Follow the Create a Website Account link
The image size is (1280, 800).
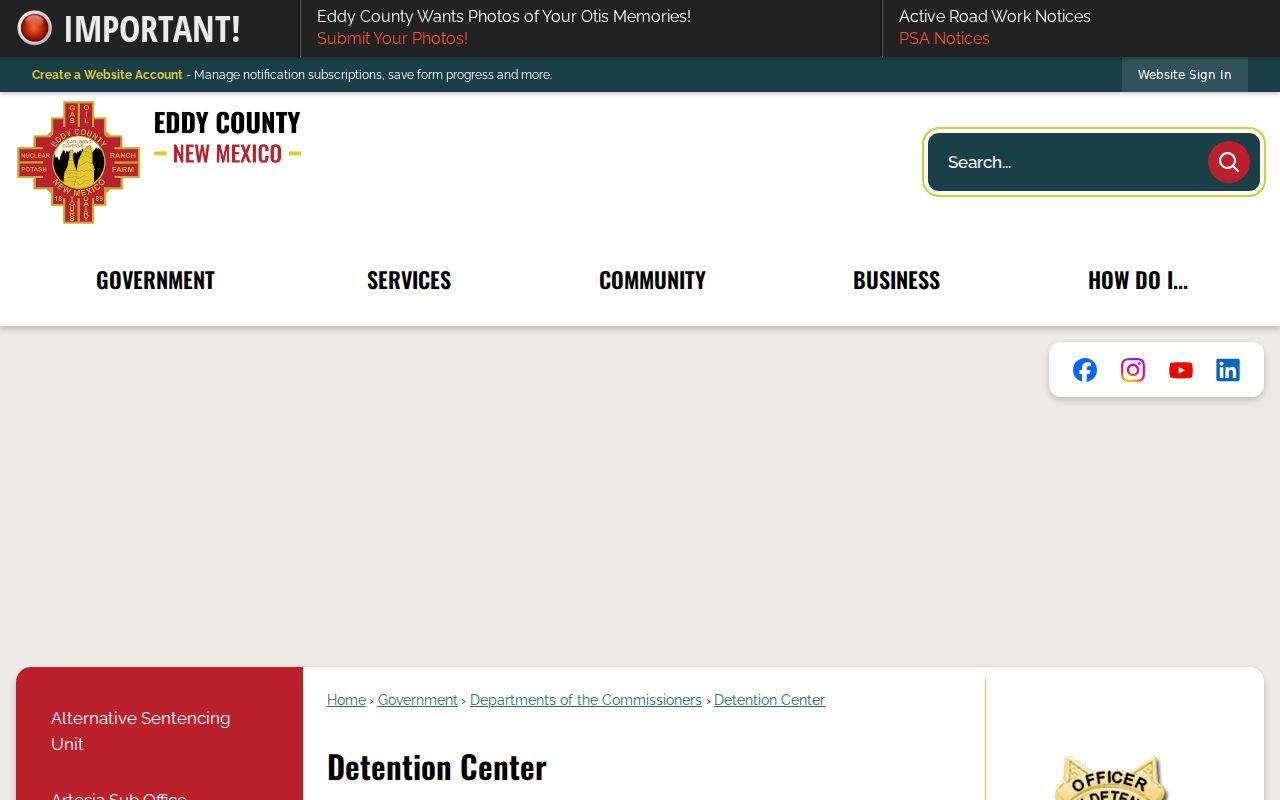tap(107, 75)
